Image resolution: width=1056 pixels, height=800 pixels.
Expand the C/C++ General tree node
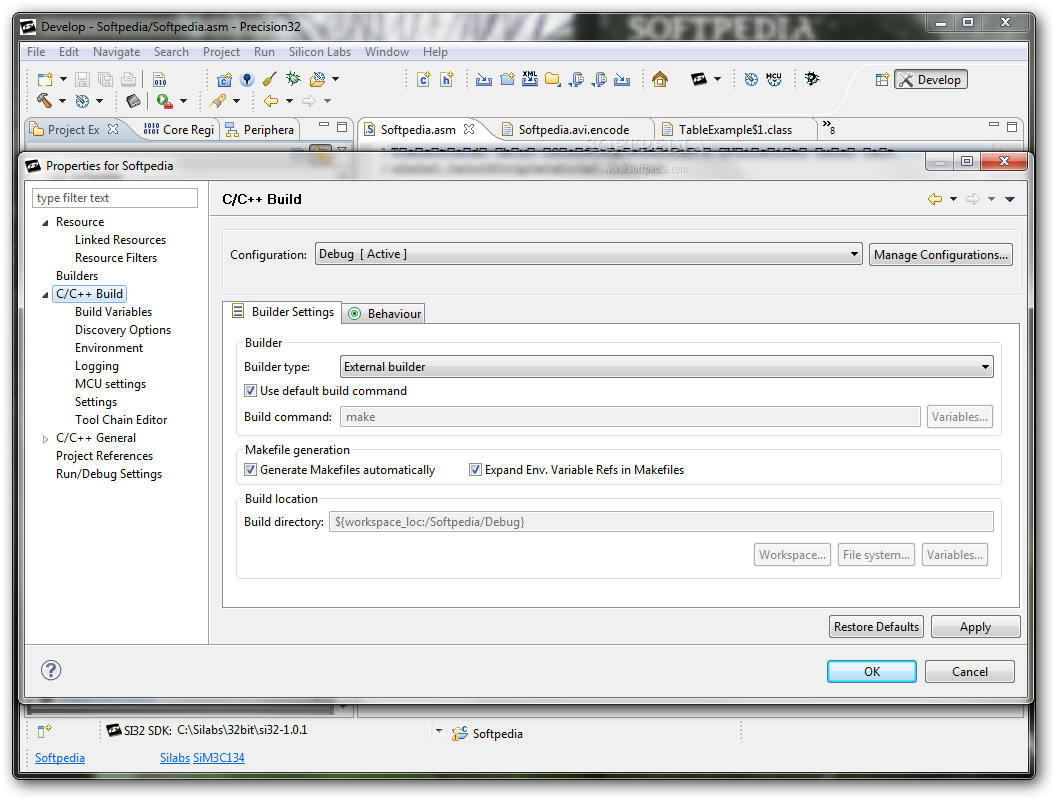point(45,438)
